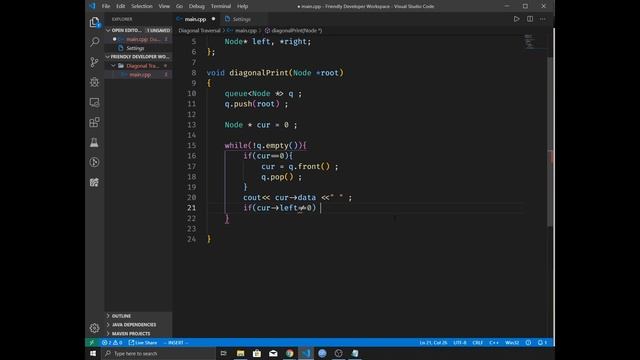Click the Windows taskbar search box
Screen dimensions: 640x360
pyautogui.click(x=158, y=353)
